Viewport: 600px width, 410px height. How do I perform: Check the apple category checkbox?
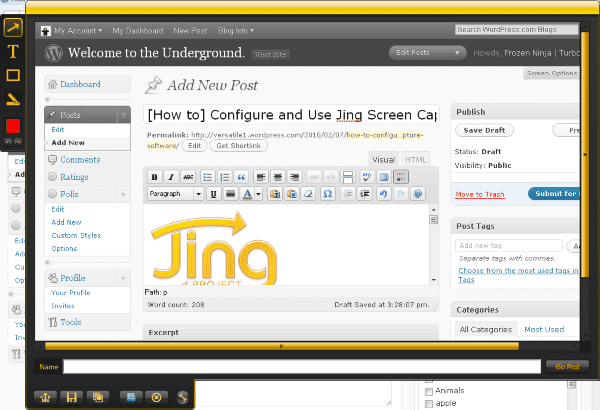(429, 405)
